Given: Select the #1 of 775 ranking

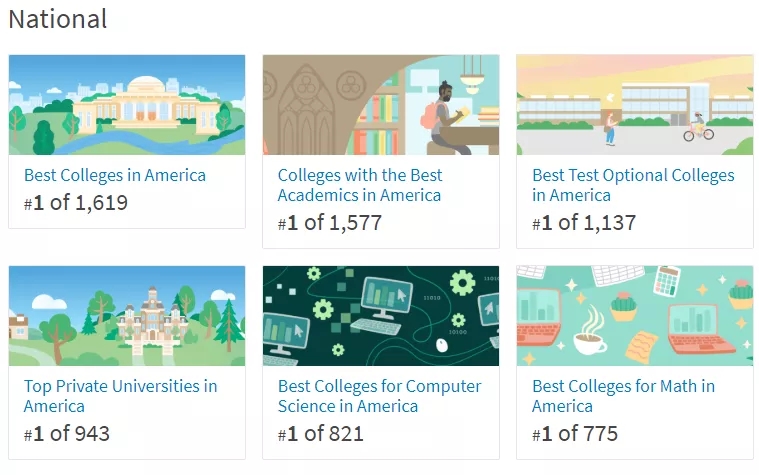Looking at the screenshot, I should point(575,434).
